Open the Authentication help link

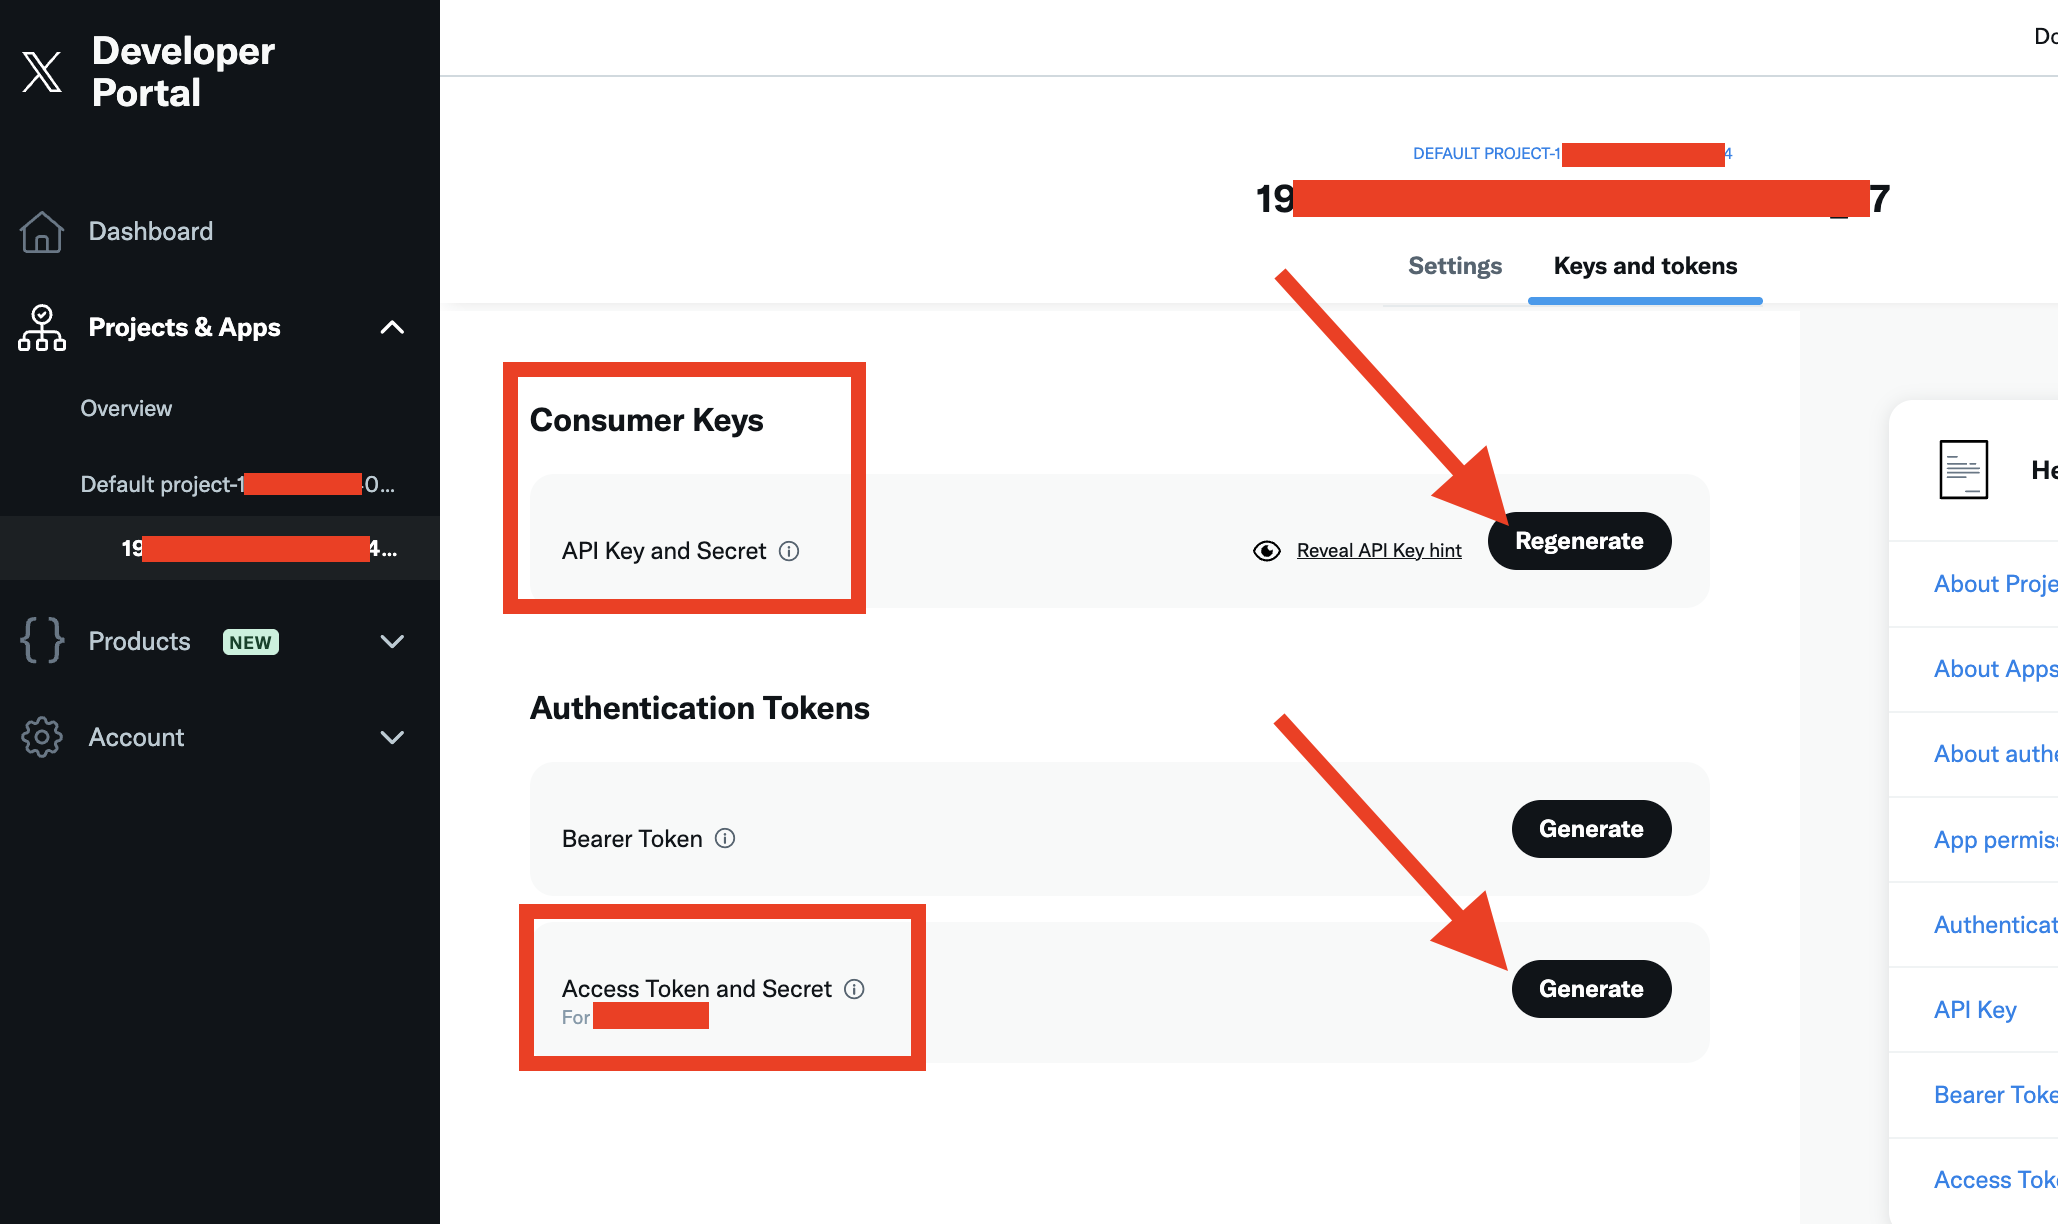(1995, 925)
